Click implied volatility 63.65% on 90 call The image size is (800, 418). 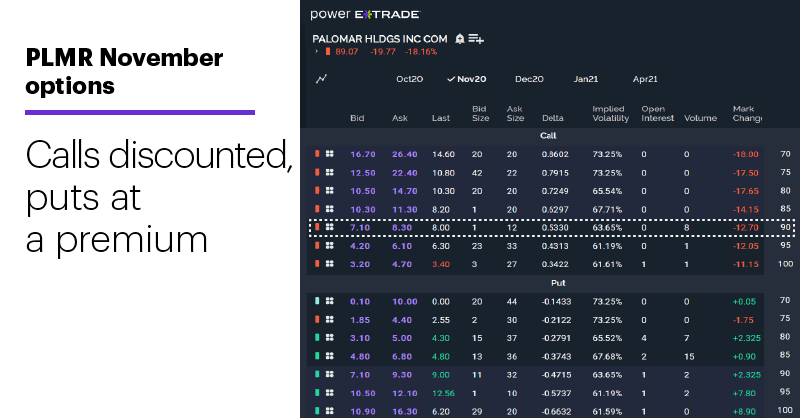pyautogui.click(x=607, y=228)
